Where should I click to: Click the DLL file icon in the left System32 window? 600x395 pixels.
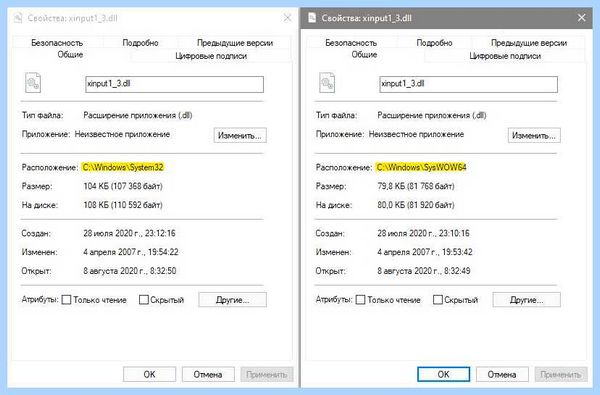pos(33,82)
